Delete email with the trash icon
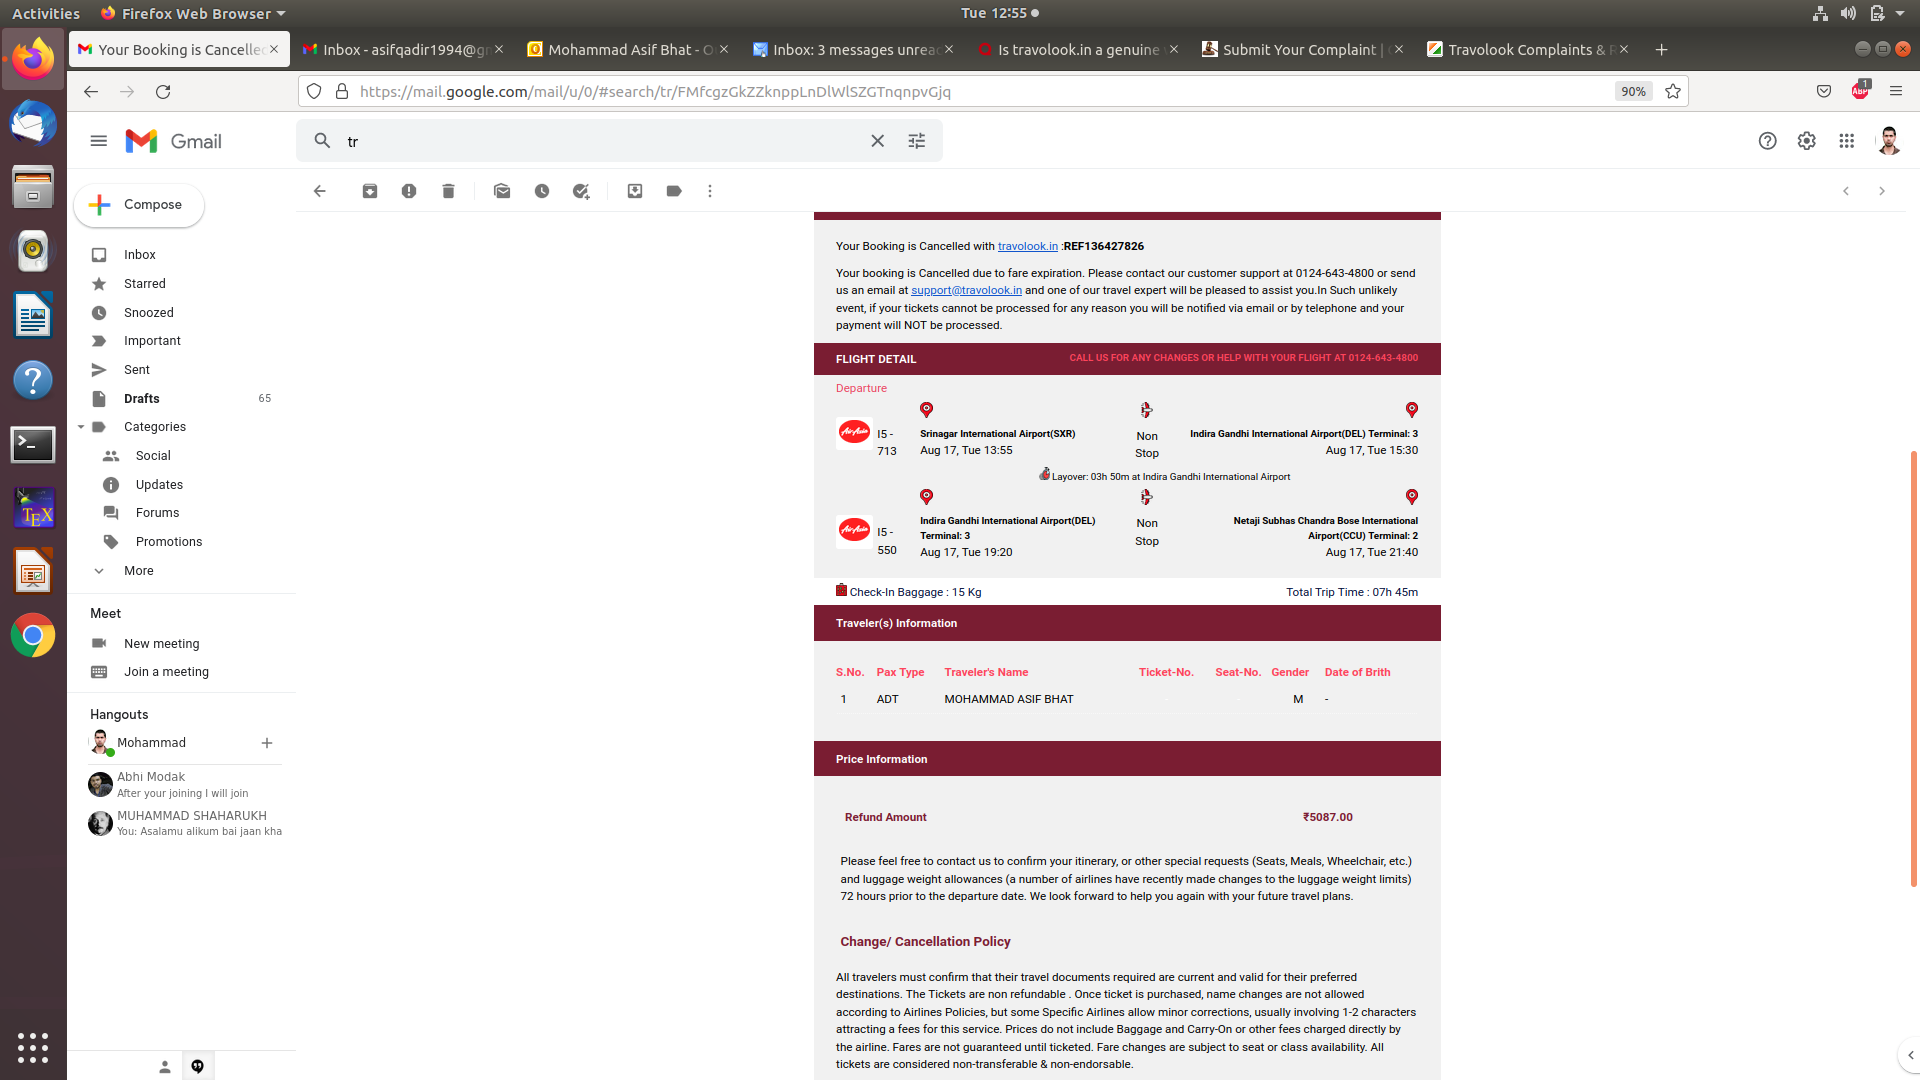Image resolution: width=1920 pixels, height=1080 pixels. 448,191
